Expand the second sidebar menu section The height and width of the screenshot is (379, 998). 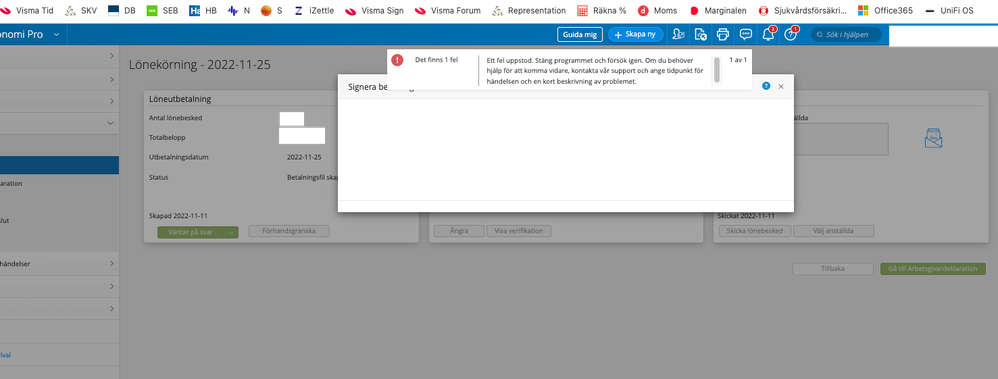tap(111, 79)
